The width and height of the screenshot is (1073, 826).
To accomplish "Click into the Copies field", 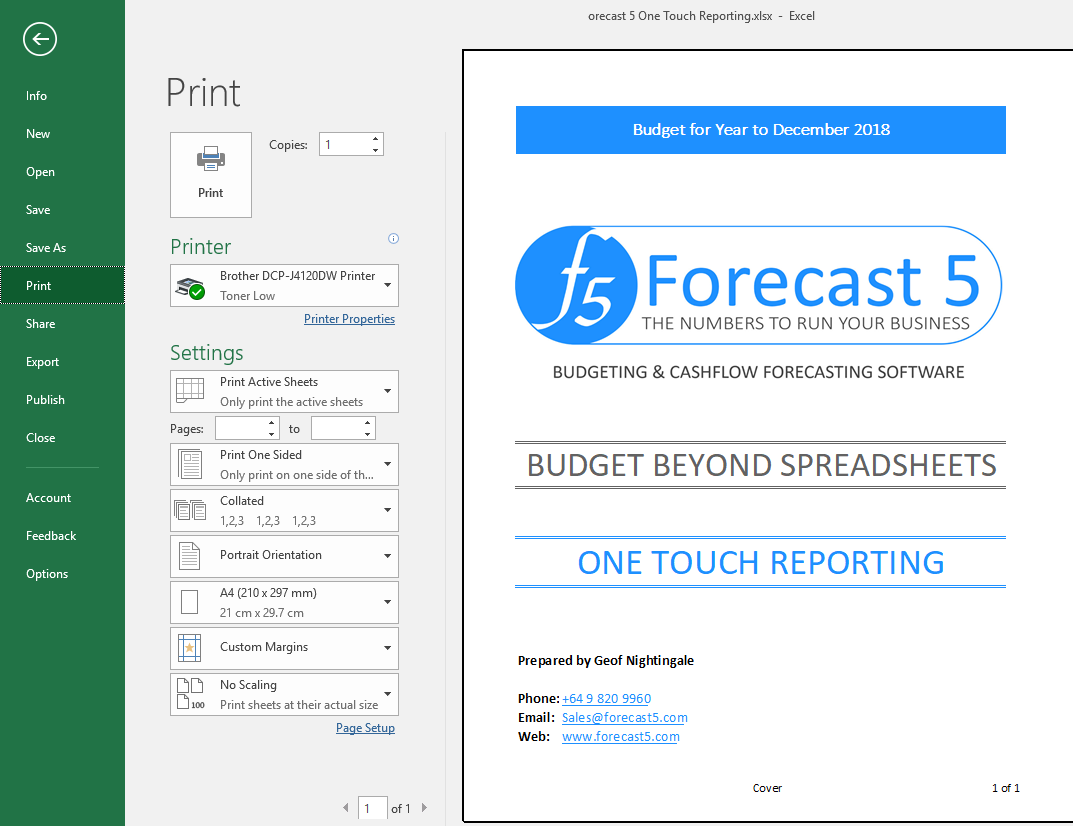I will 345,144.
